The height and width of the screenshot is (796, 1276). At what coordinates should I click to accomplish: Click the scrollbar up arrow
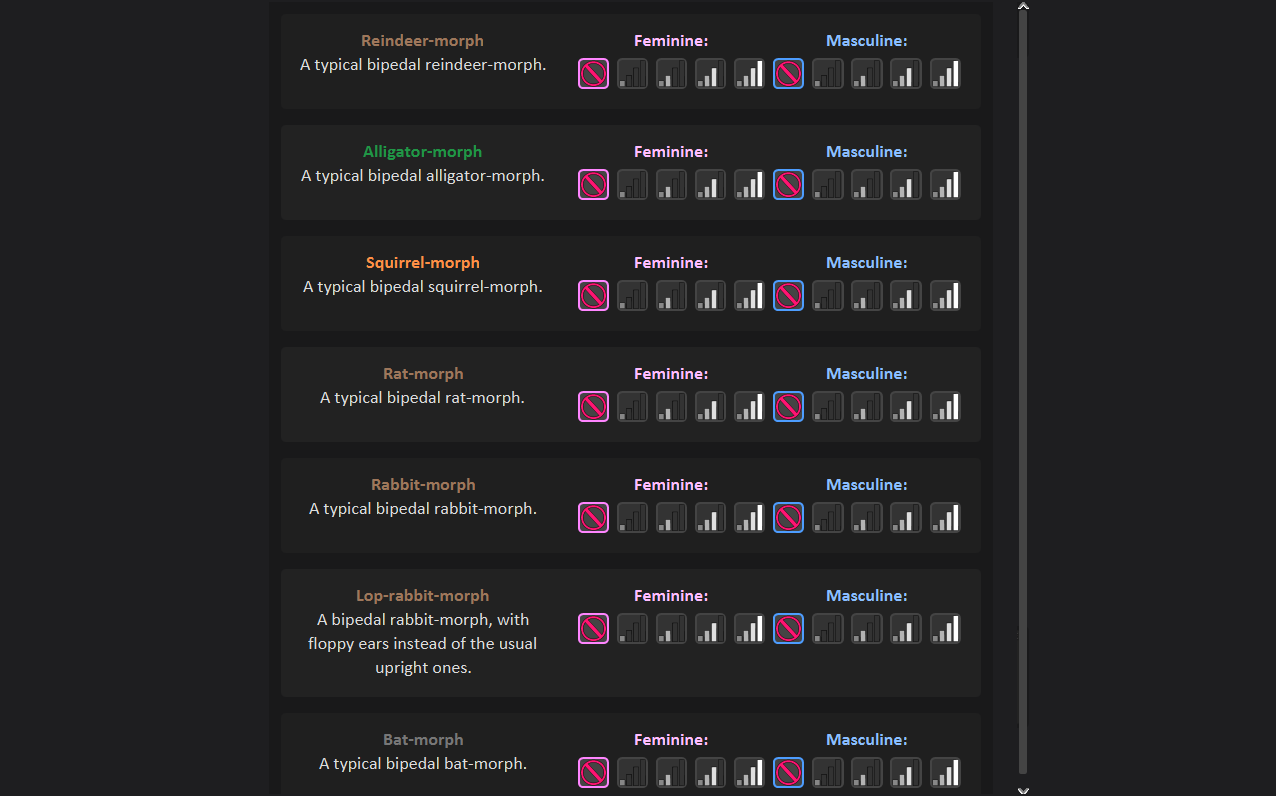pos(1023,6)
